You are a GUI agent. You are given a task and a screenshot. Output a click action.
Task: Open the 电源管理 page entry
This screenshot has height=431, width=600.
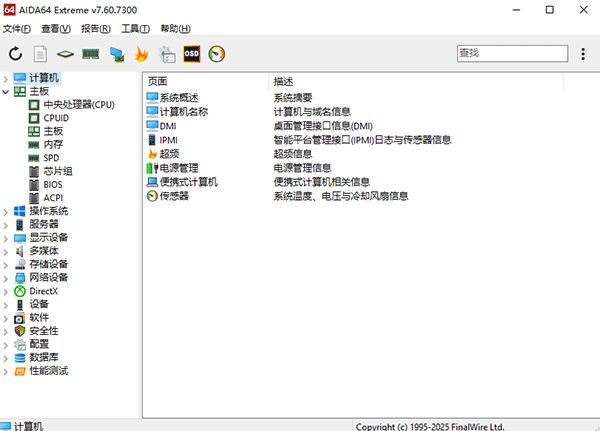(179, 168)
